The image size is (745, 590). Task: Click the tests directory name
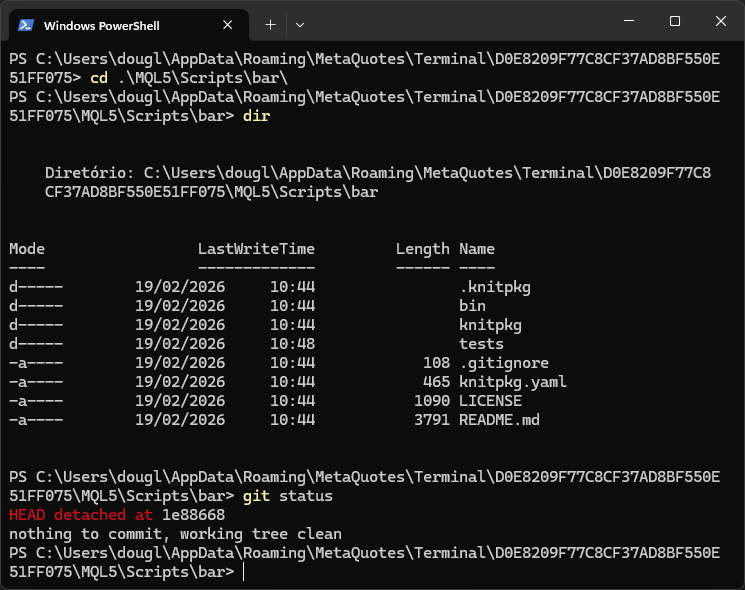(x=481, y=344)
